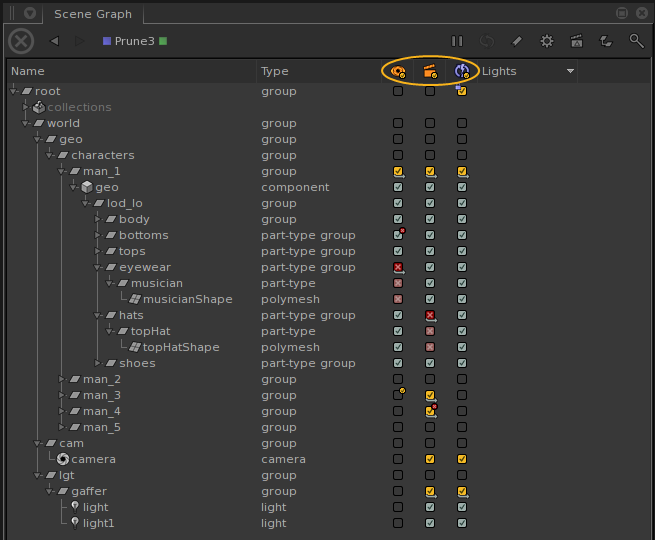Screen dimensions: 655x540
Task: Click the Prune3 node label
Action: pyautogui.click(x=134, y=41)
